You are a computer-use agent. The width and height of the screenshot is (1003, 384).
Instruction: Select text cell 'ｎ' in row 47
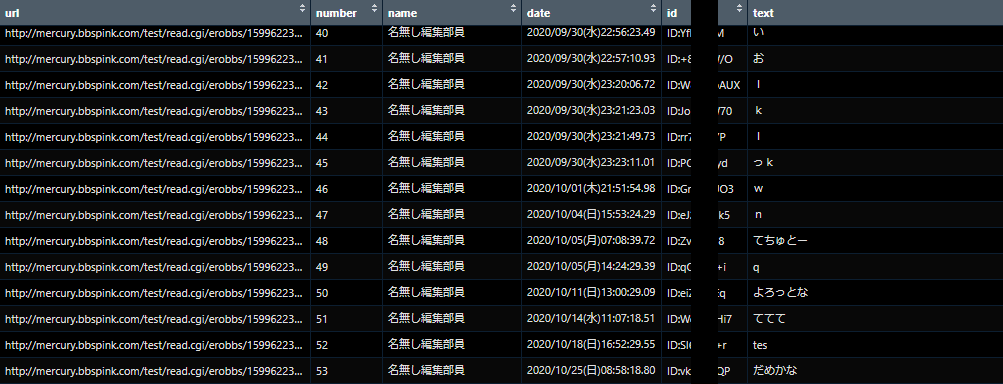coord(875,215)
